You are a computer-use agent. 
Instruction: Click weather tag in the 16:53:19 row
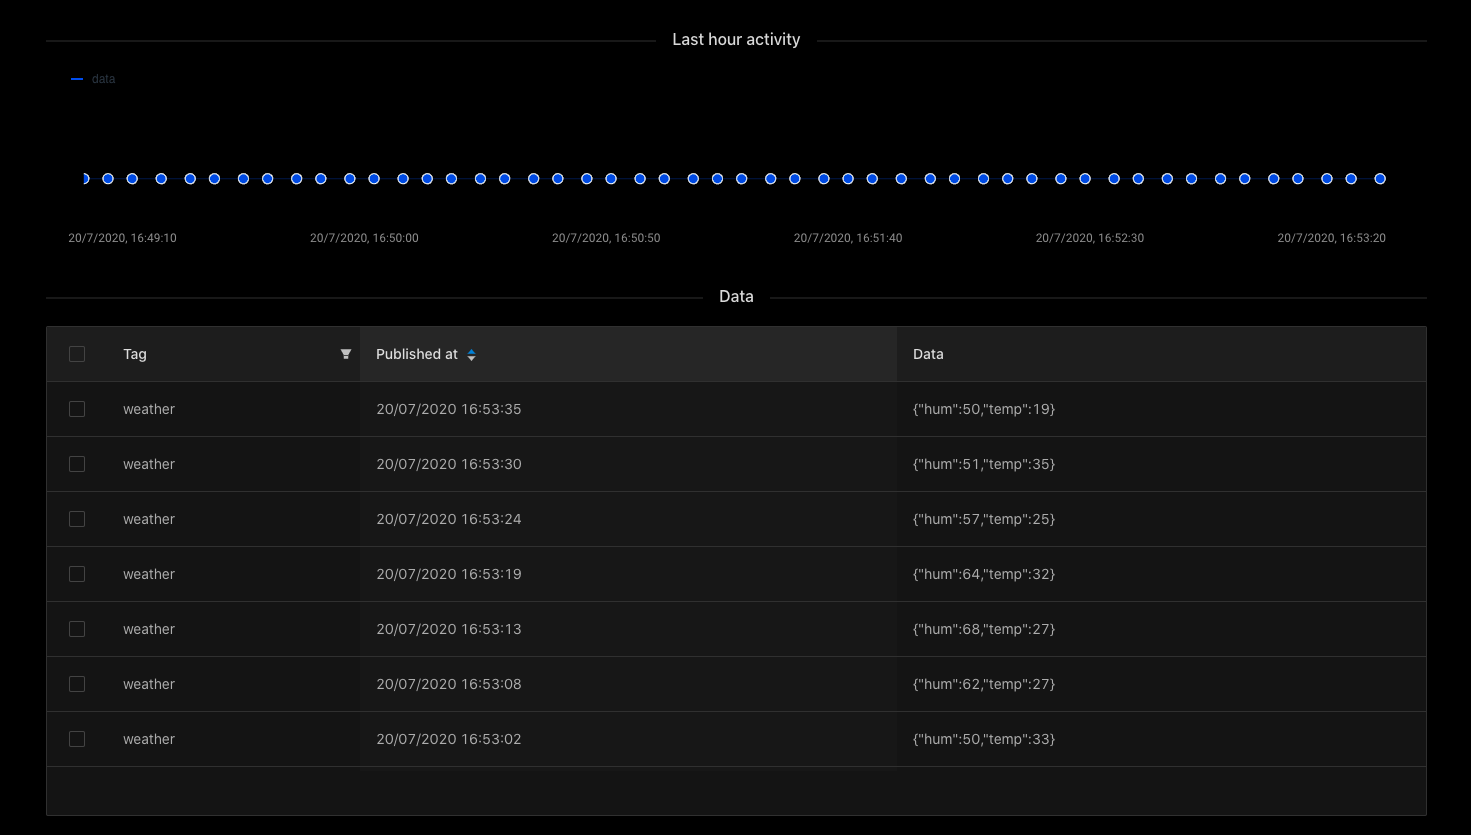point(149,574)
